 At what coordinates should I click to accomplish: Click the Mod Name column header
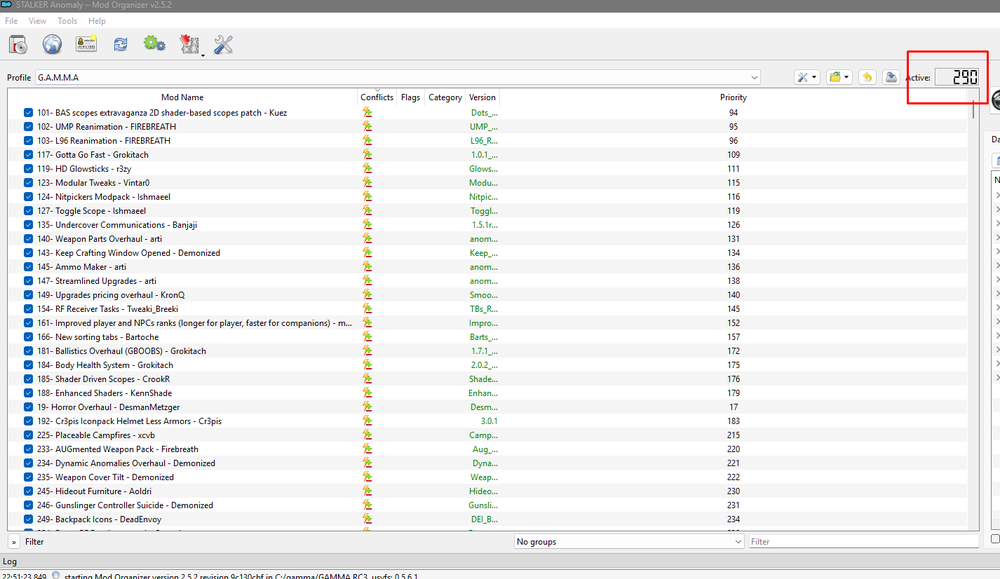point(182,97)
